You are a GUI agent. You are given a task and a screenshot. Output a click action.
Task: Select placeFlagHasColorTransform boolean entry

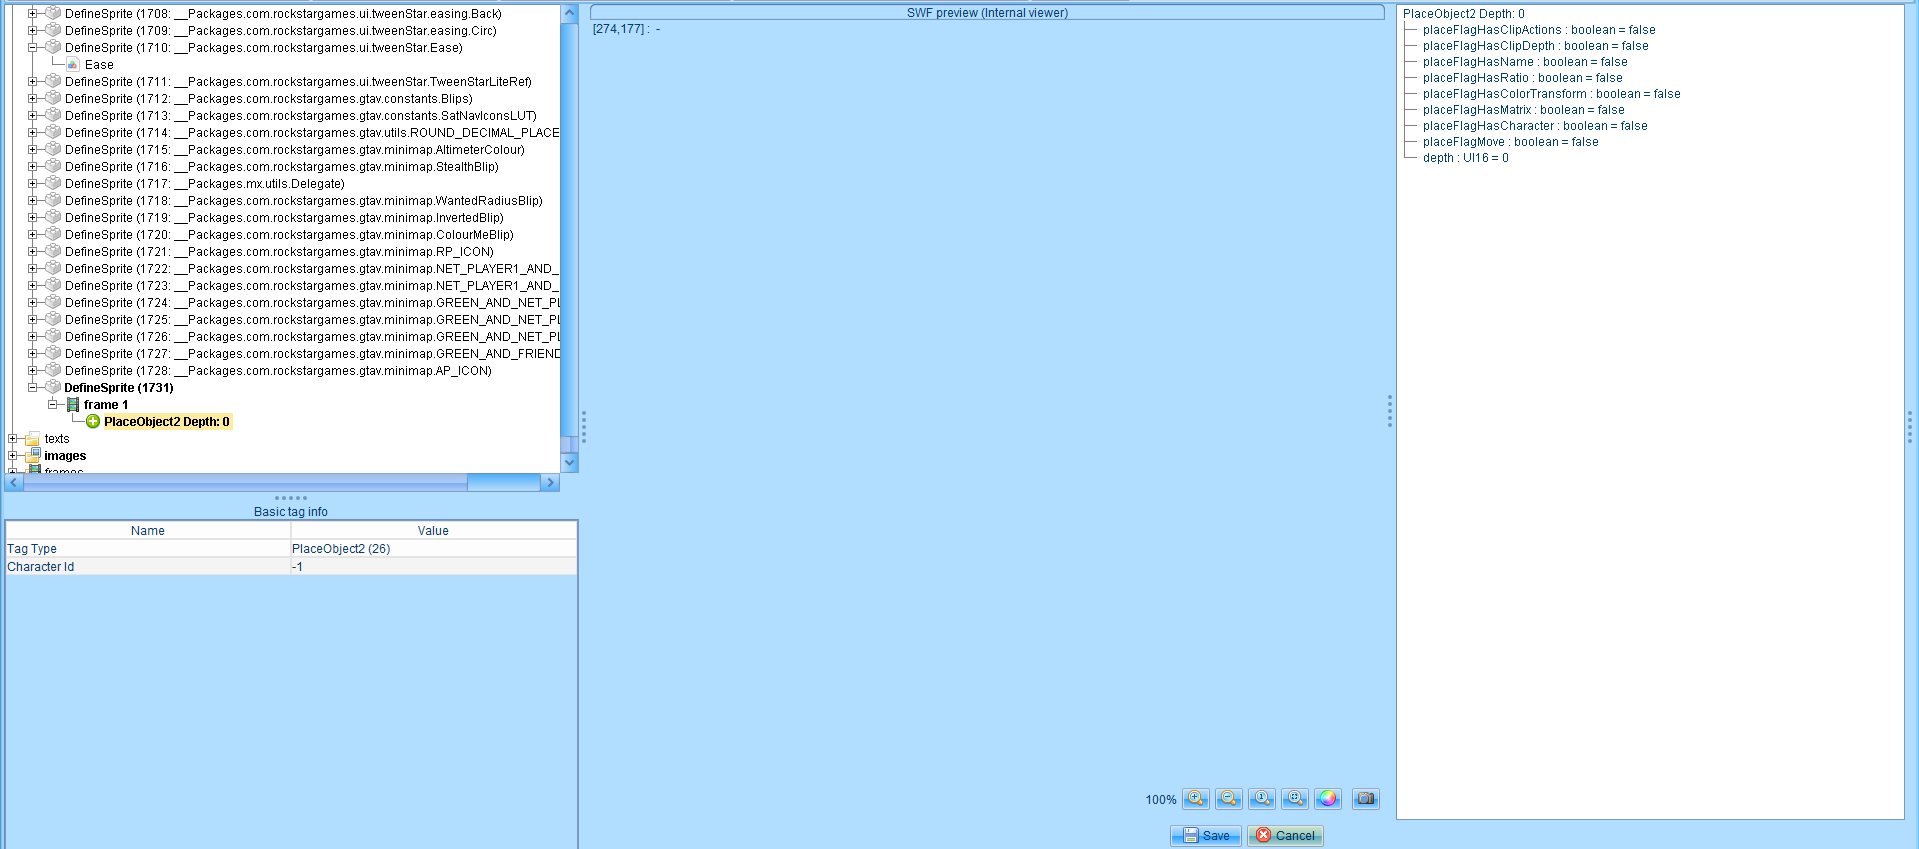tap(1551, 94)
